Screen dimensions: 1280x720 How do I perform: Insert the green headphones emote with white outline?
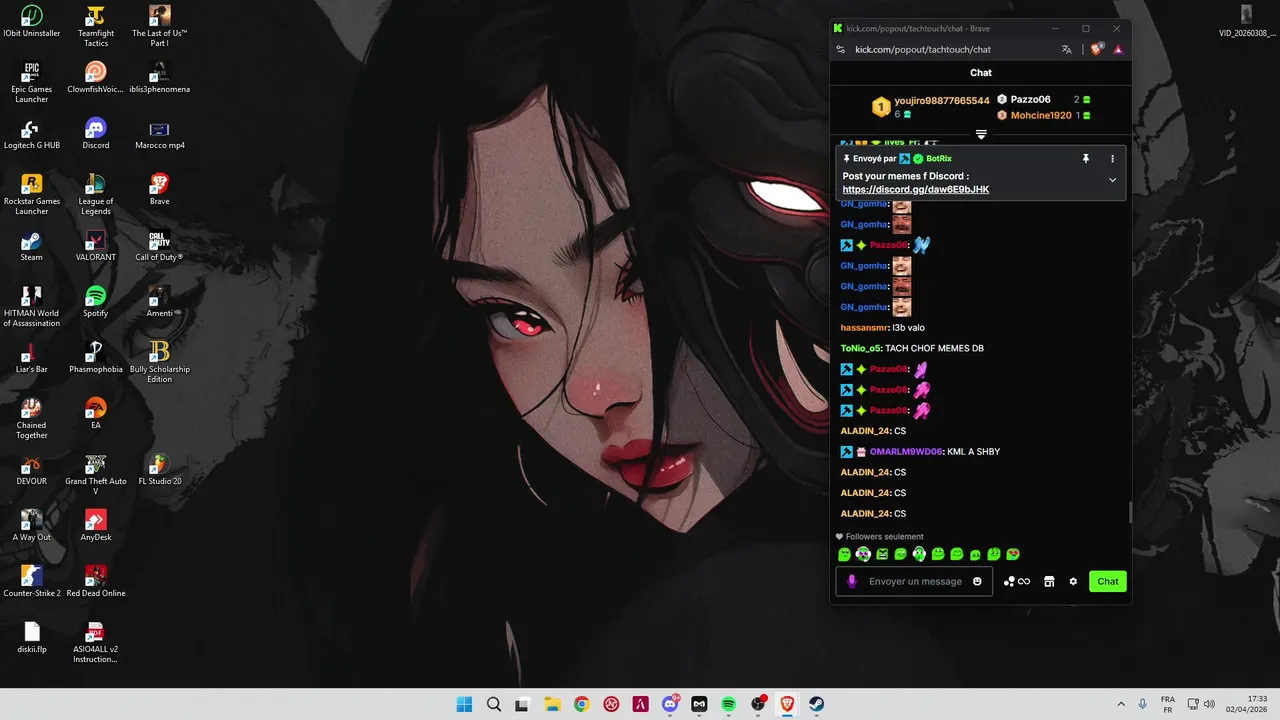tap(919, 554)
